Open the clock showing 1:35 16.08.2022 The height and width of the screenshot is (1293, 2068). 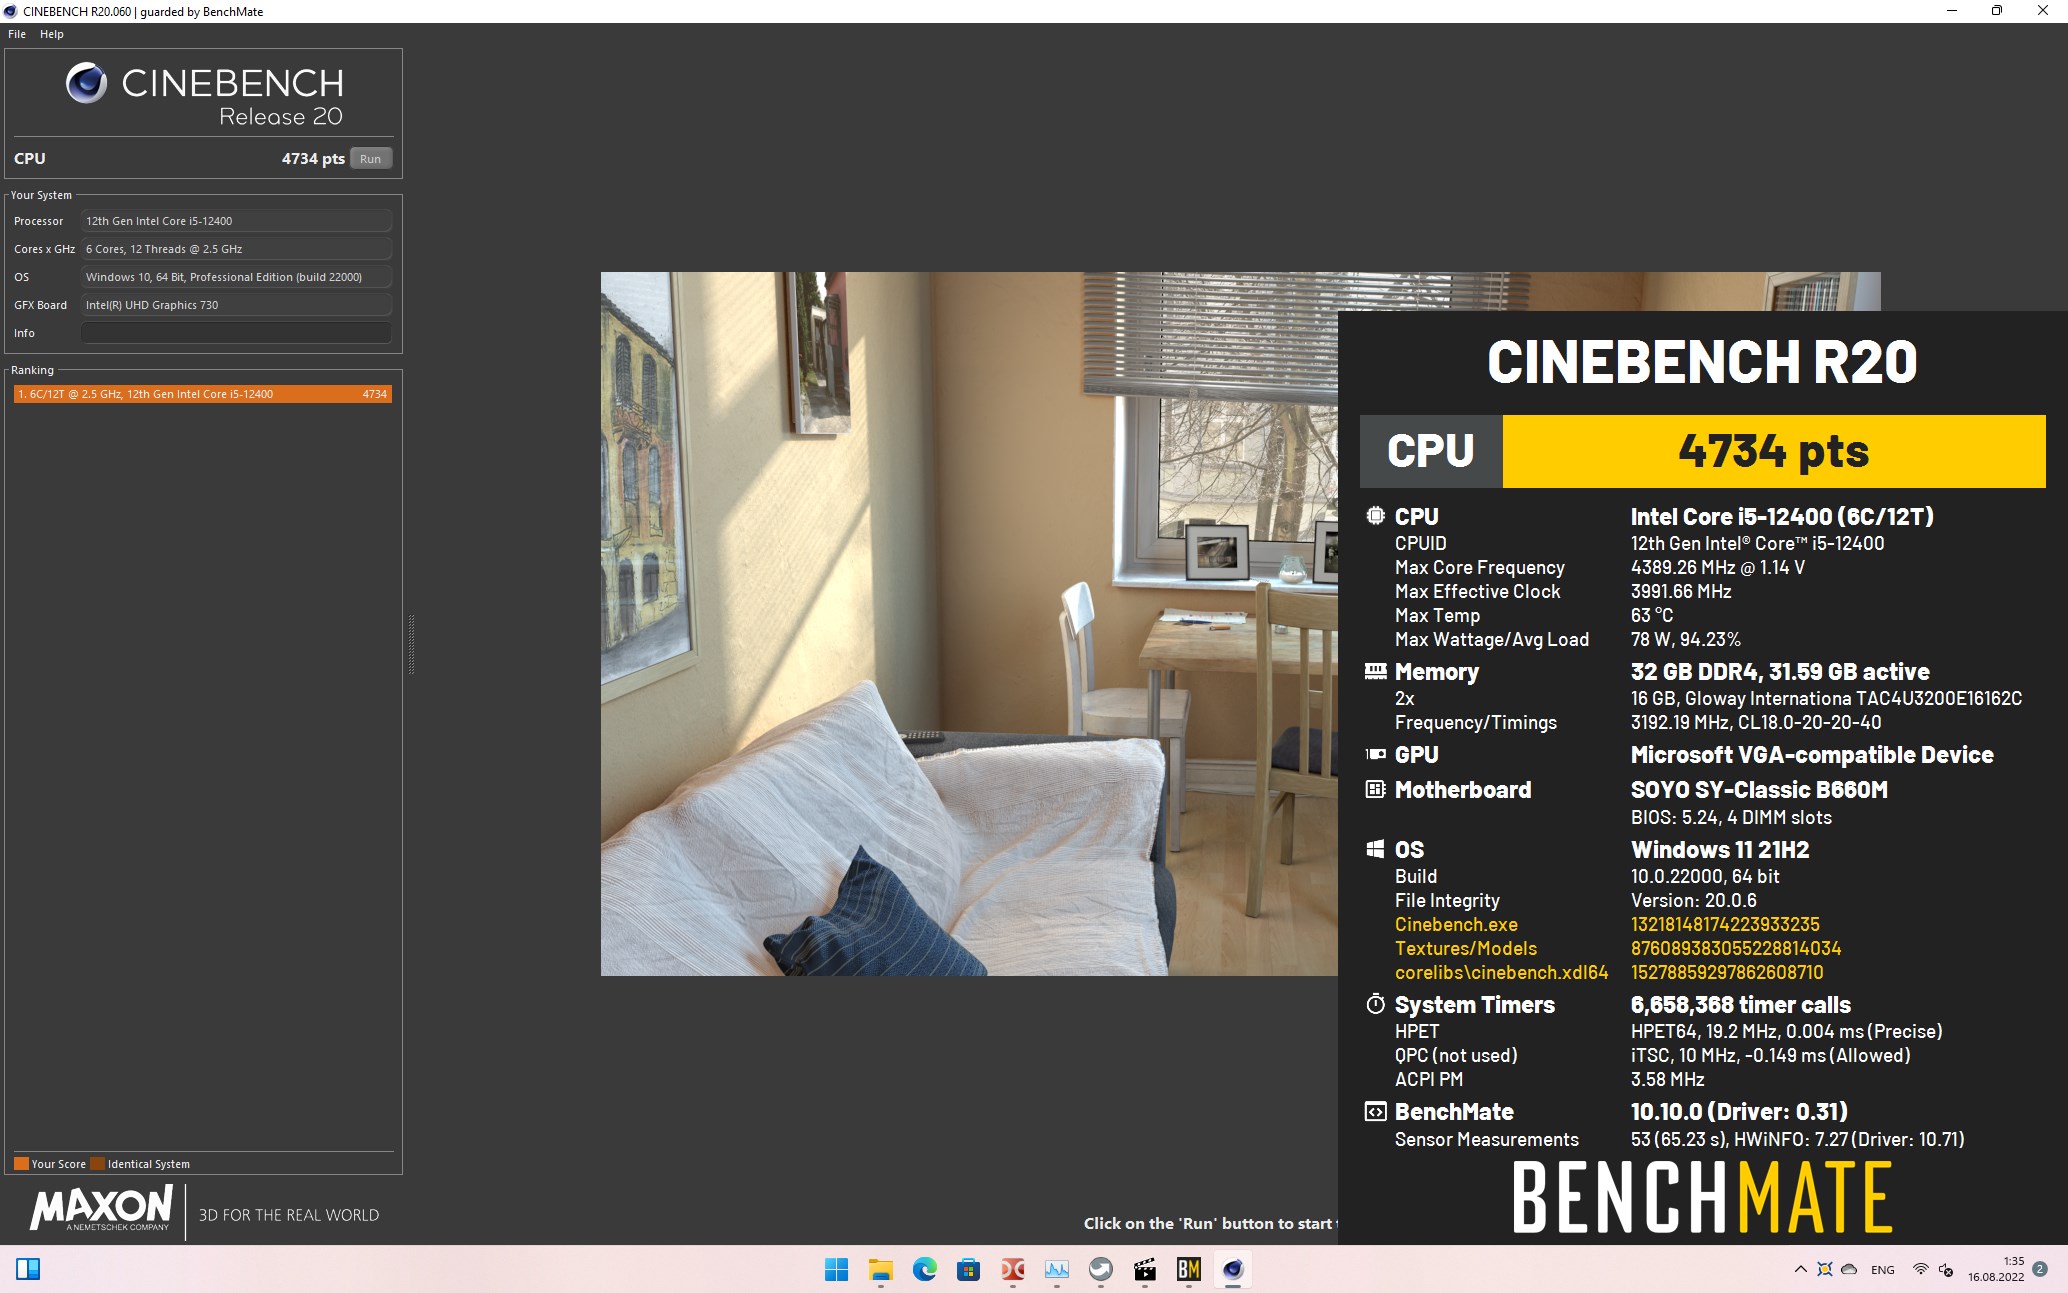point(1996,1269)
